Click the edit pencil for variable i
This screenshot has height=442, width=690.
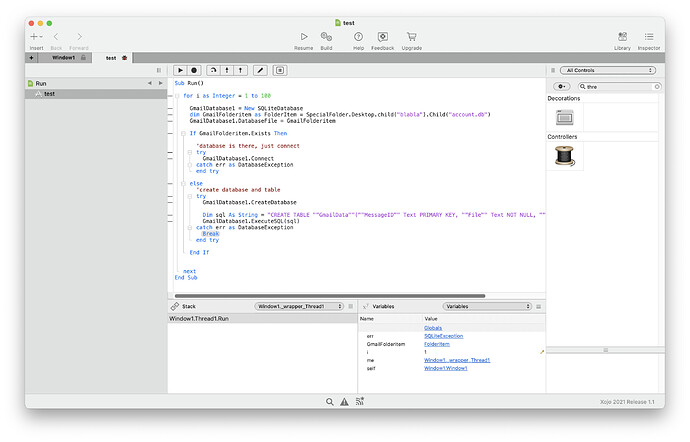point(542,352)
